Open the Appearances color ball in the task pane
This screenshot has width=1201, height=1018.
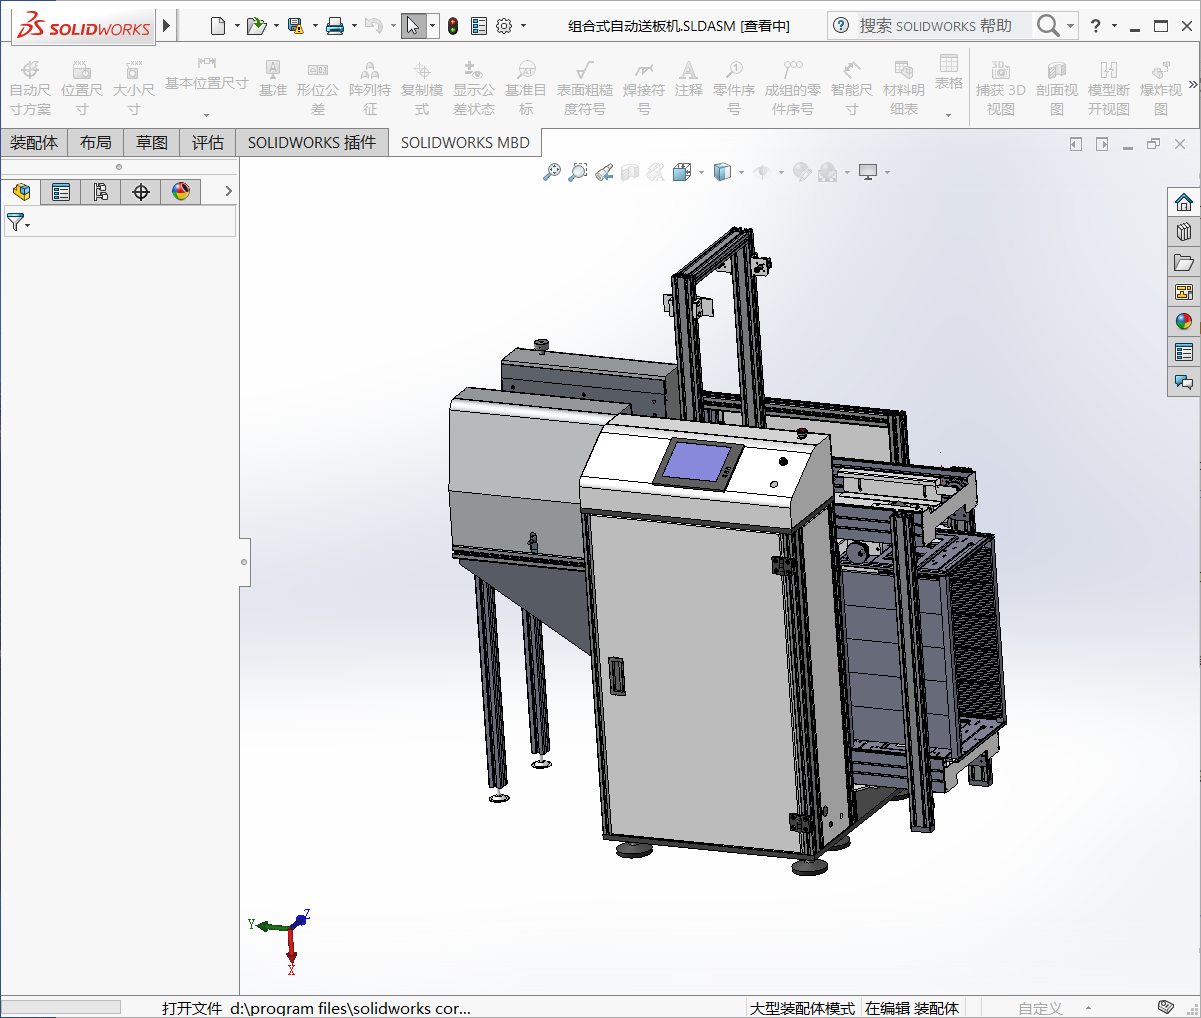(1184, 322)
